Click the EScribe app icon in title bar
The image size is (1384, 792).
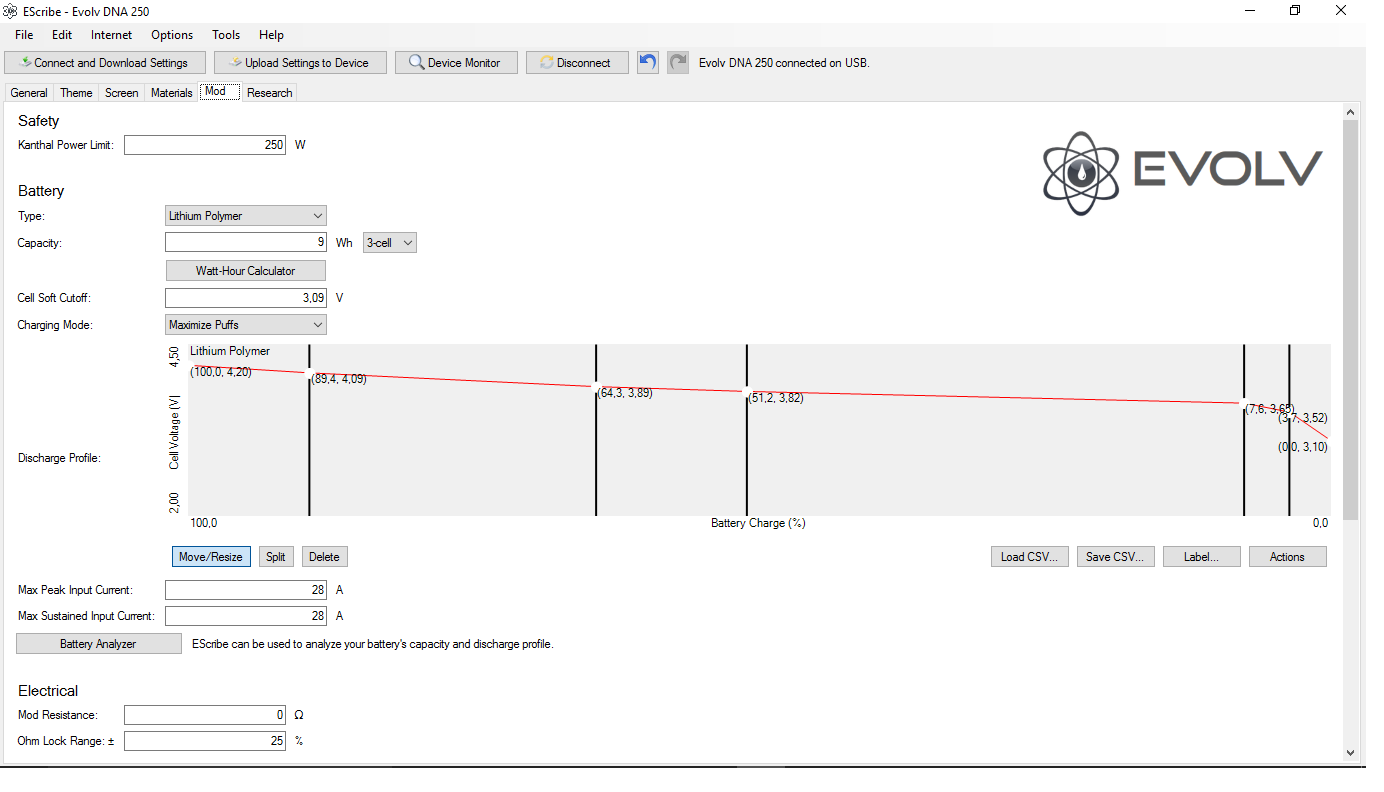click(x=11, y=10)
